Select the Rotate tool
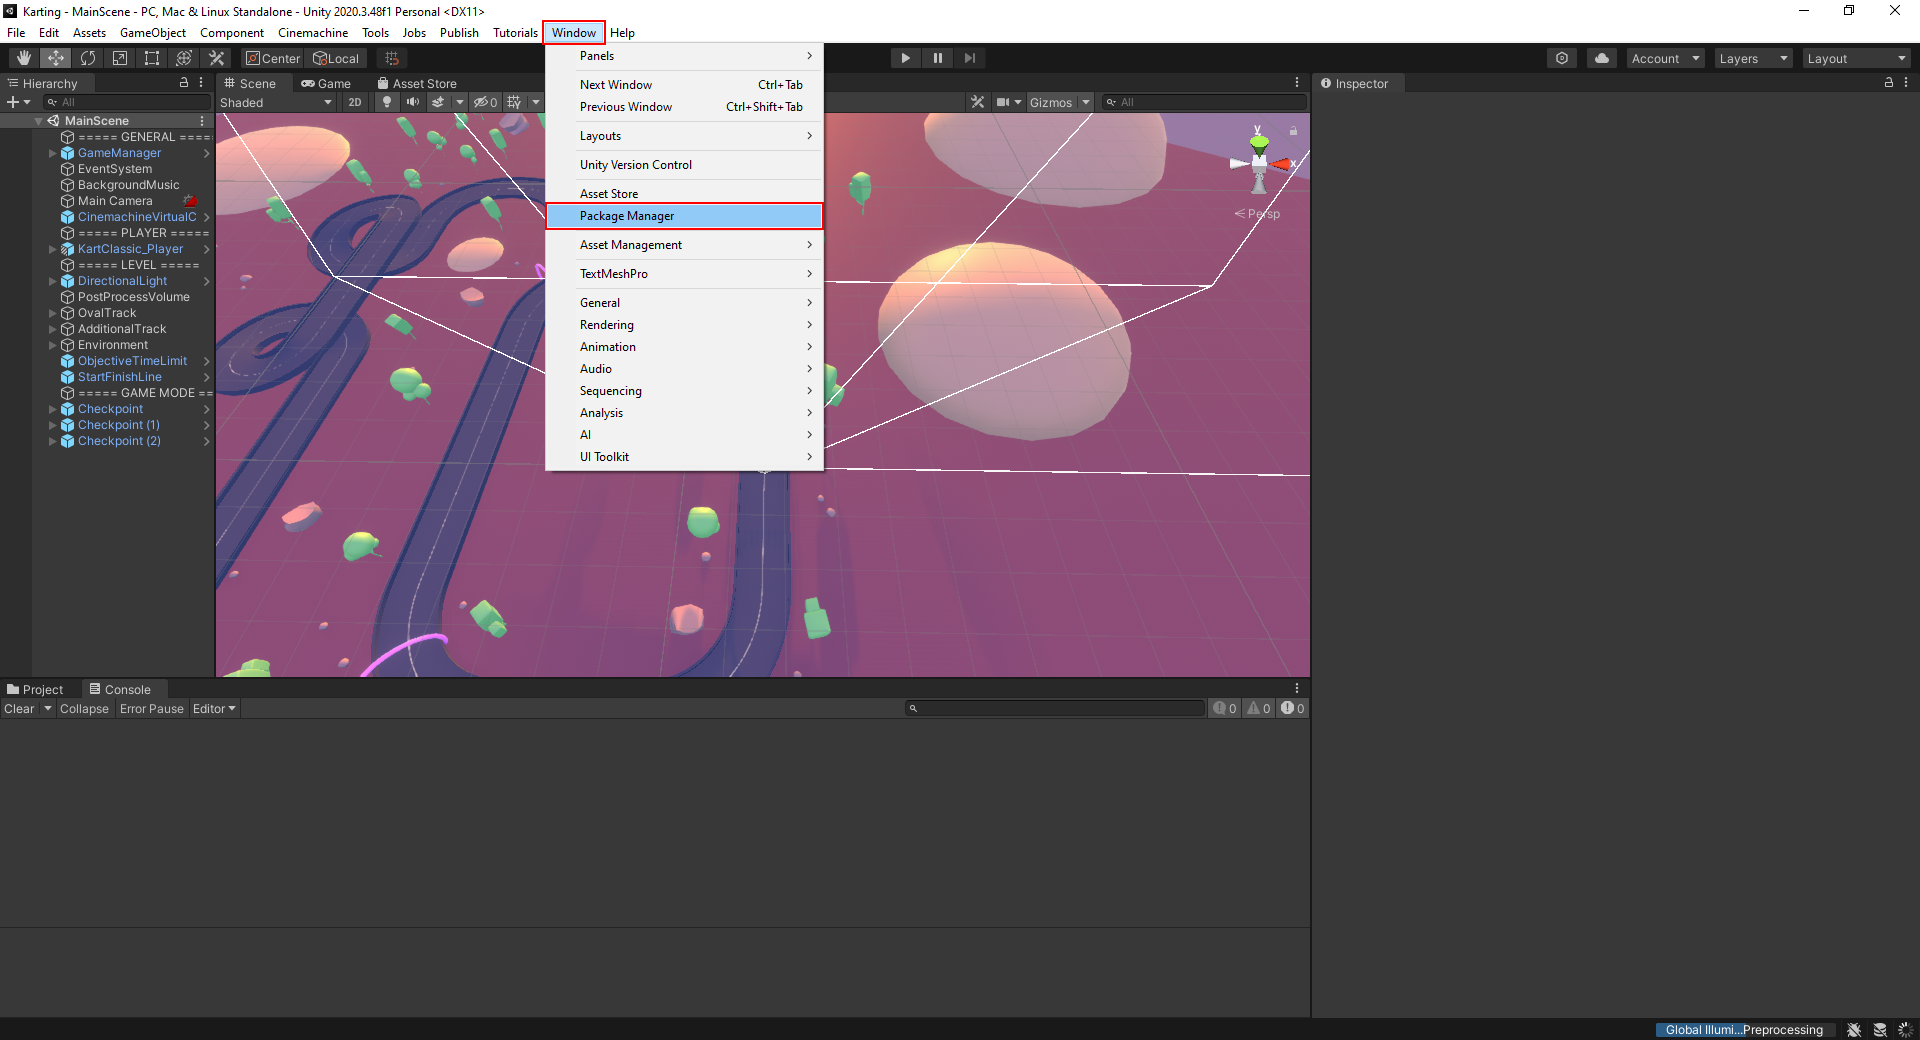Viewport: 1920px width, 1040px height. tap(88, 58)
